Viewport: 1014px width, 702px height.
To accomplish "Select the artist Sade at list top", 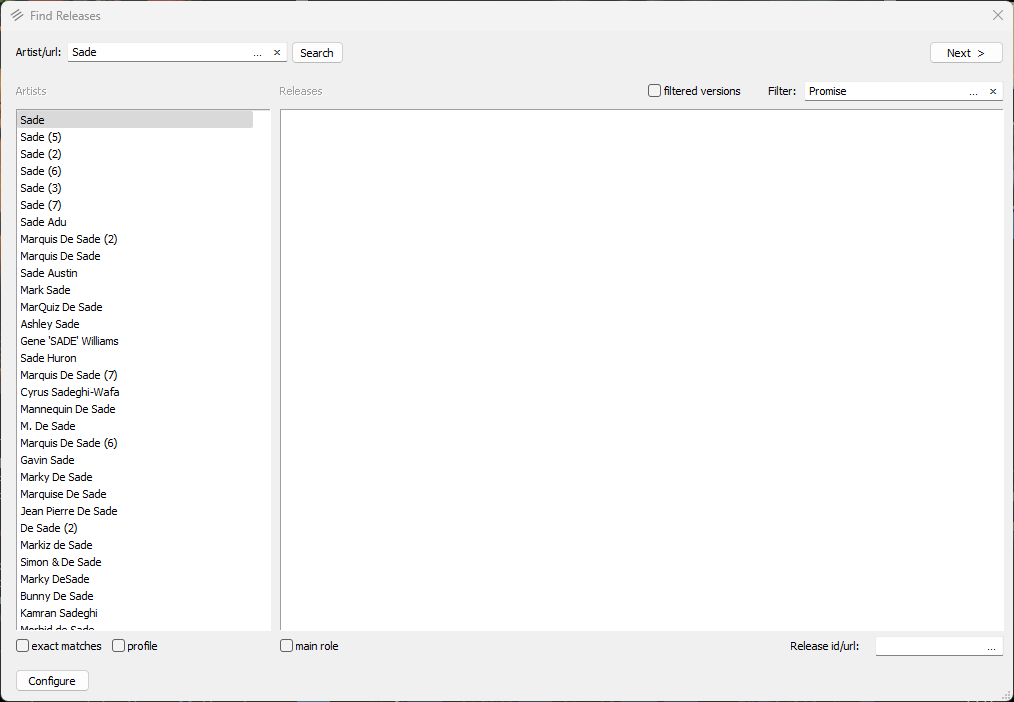I will [135, 120].
